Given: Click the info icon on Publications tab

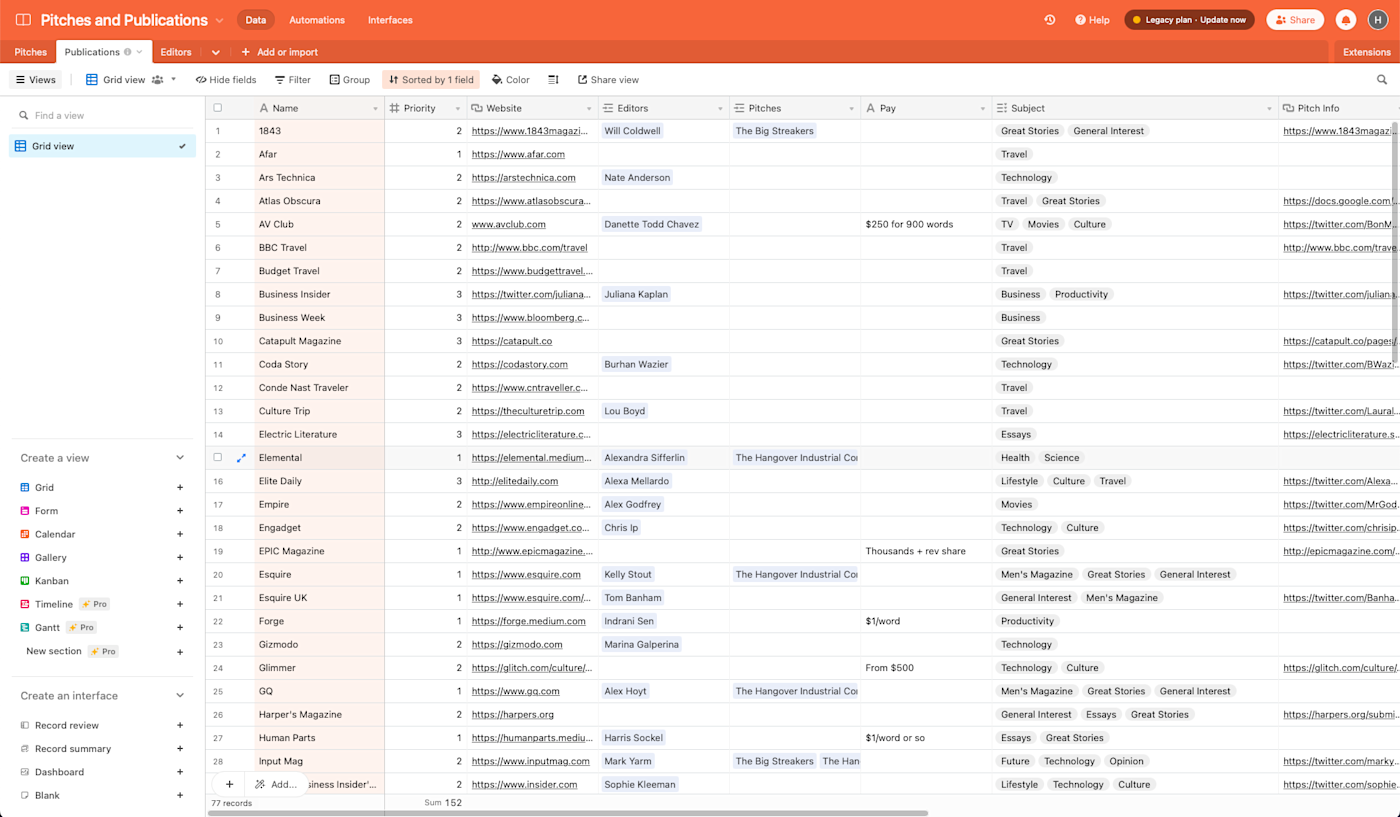Looking at the screenshot, I should [x=127, y=52].
